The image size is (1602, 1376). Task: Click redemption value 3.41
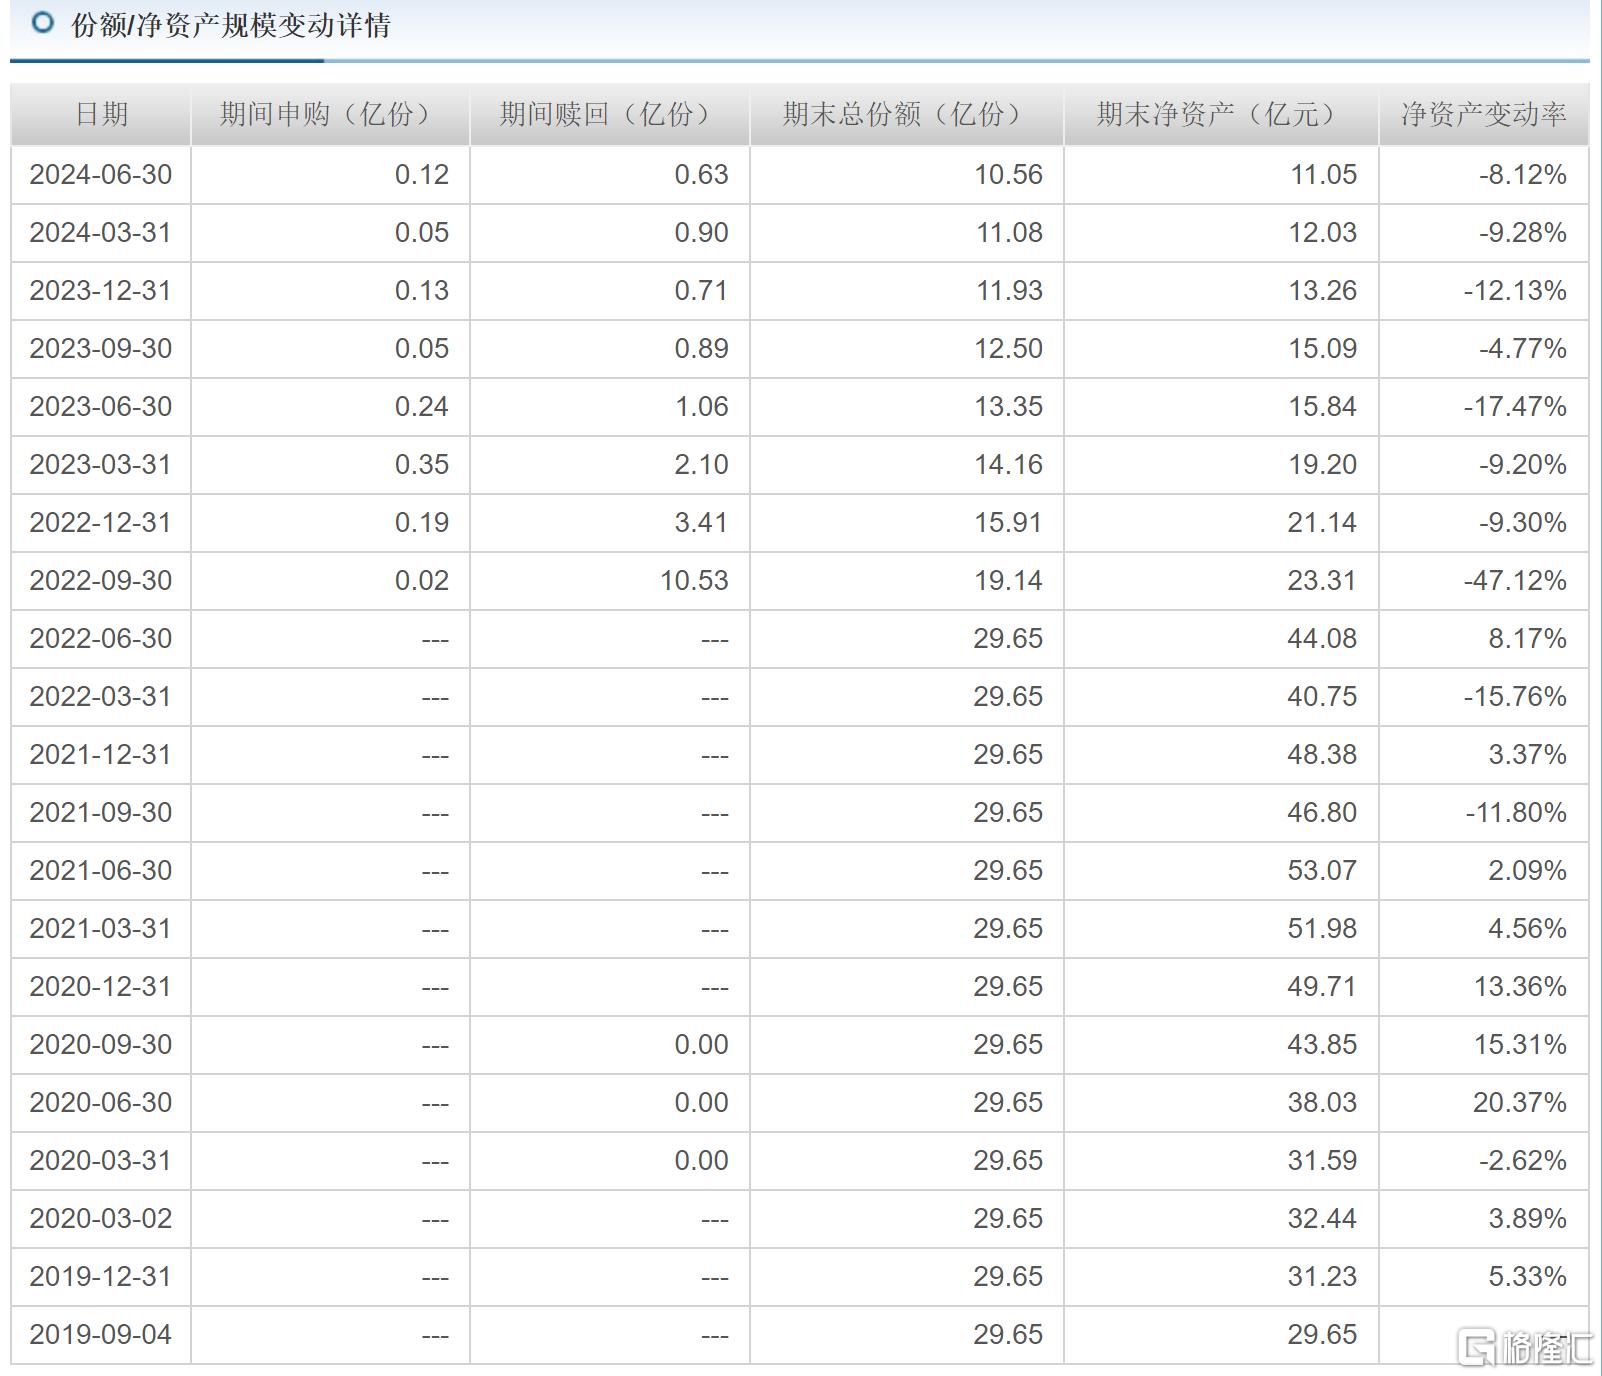pos(701,523)
